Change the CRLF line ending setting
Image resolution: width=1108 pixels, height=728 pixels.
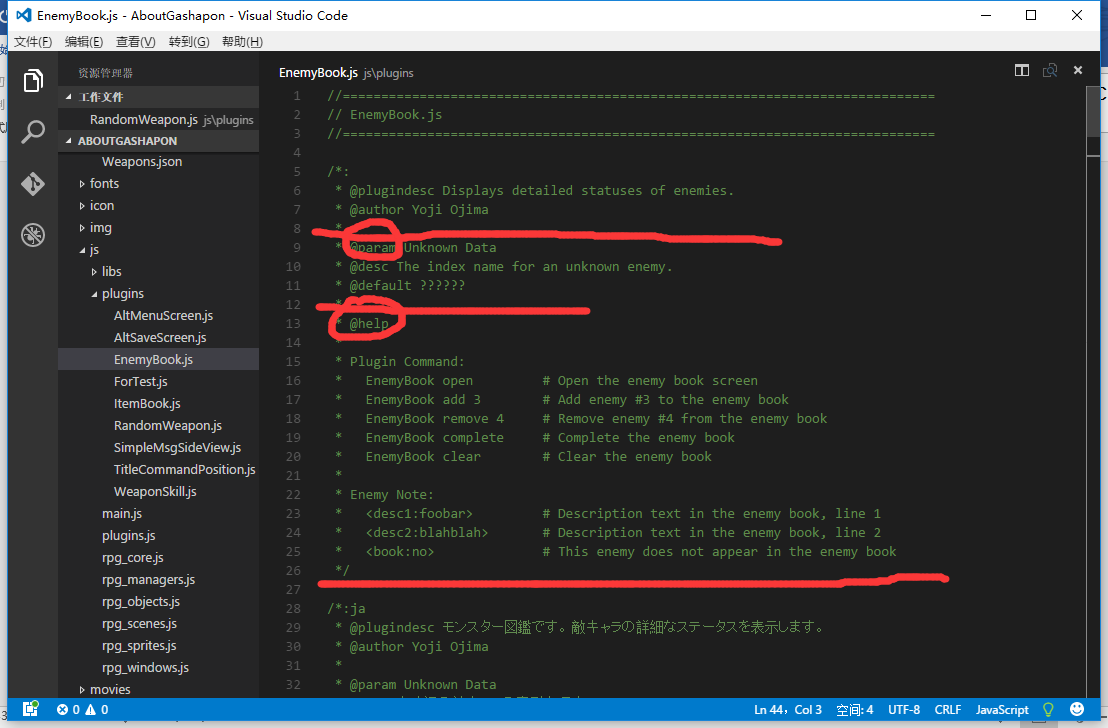(948, 710)
